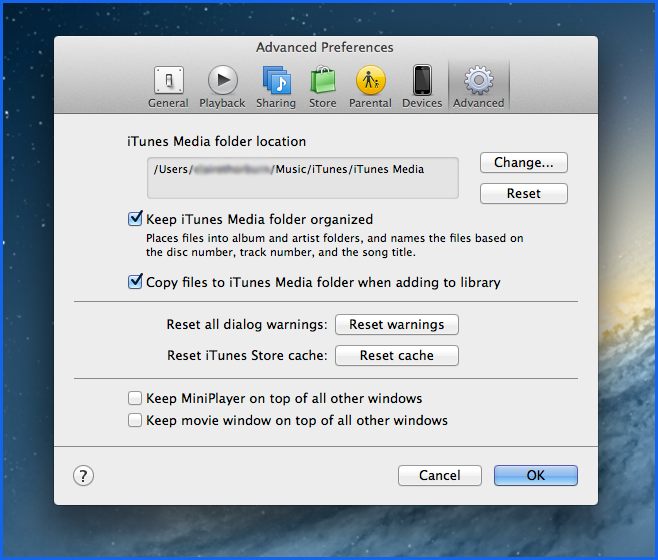Open the Devices preferences iPhone icon
This screenshot has height=560, width=658.
[422, 80]
